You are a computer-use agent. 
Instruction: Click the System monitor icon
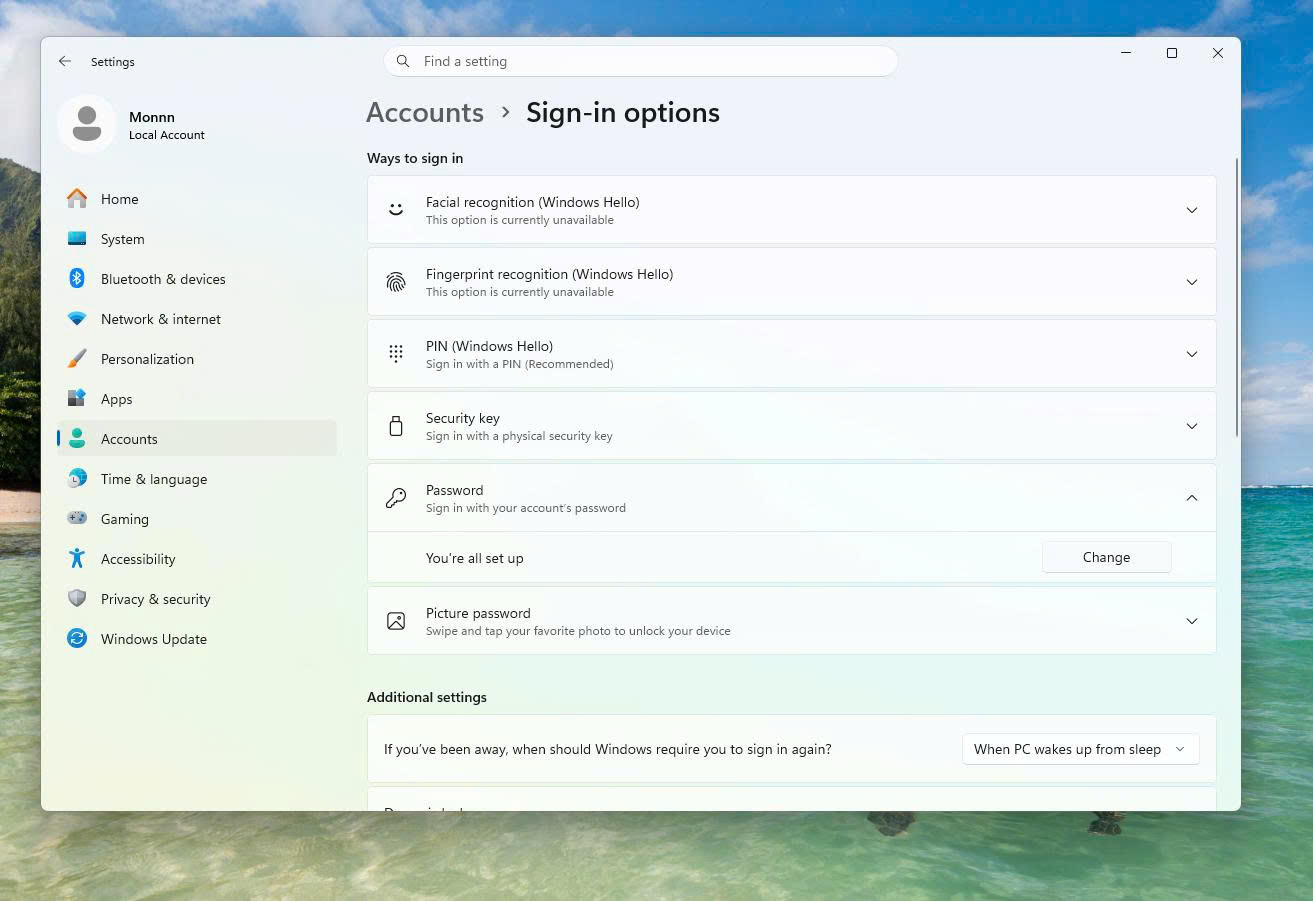(77, 239)
